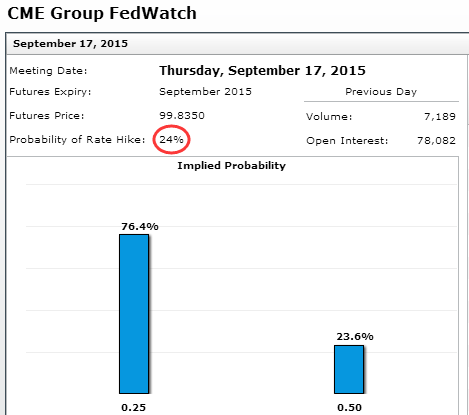Click 'Thursday, September 17, 2015' meeting date
This screenshot has height=415, width=469.
click(x=262, y=71)
